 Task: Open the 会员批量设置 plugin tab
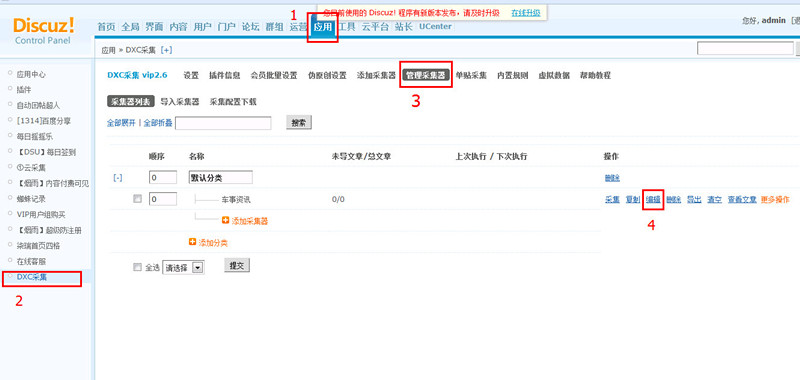[274, 75]
